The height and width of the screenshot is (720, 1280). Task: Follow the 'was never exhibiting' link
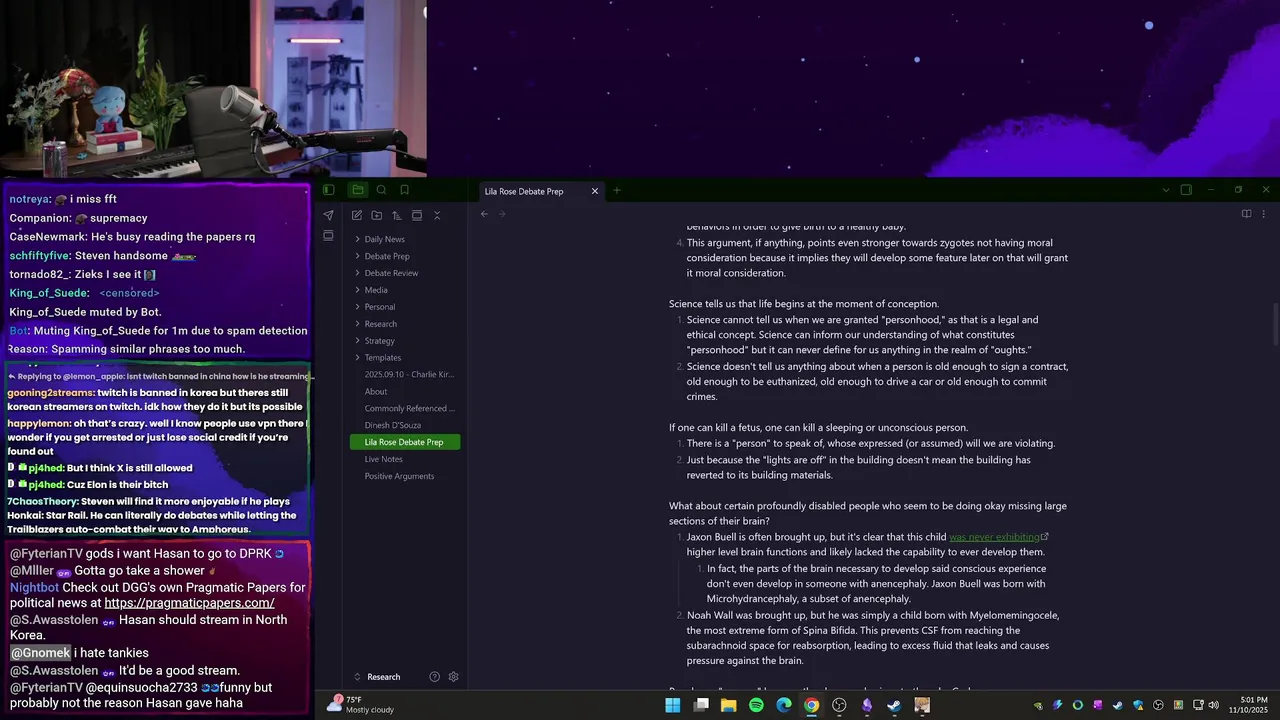point(994,537)
